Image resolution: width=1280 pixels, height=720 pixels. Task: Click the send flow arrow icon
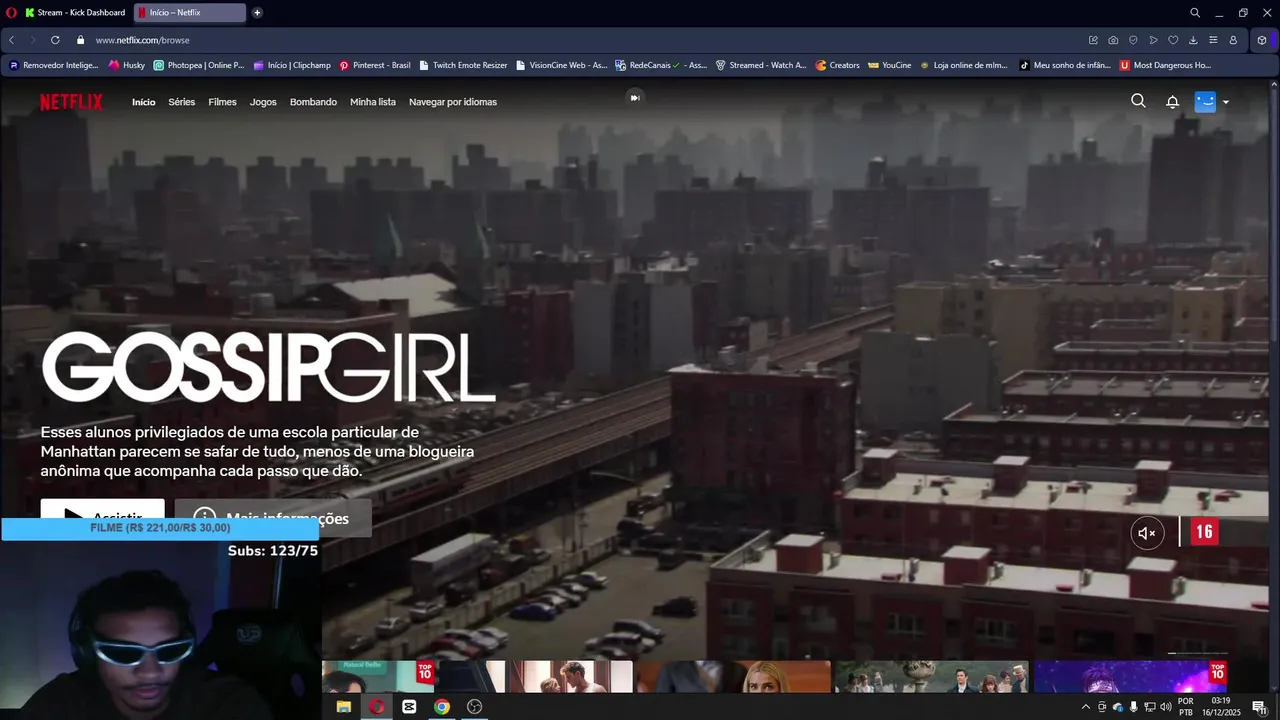tap(1153, 40)
